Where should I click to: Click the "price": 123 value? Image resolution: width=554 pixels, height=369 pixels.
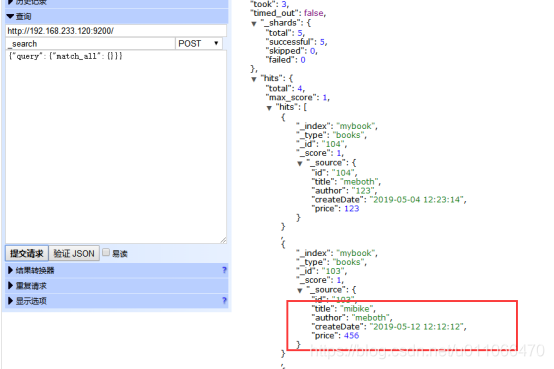[352, 209]
